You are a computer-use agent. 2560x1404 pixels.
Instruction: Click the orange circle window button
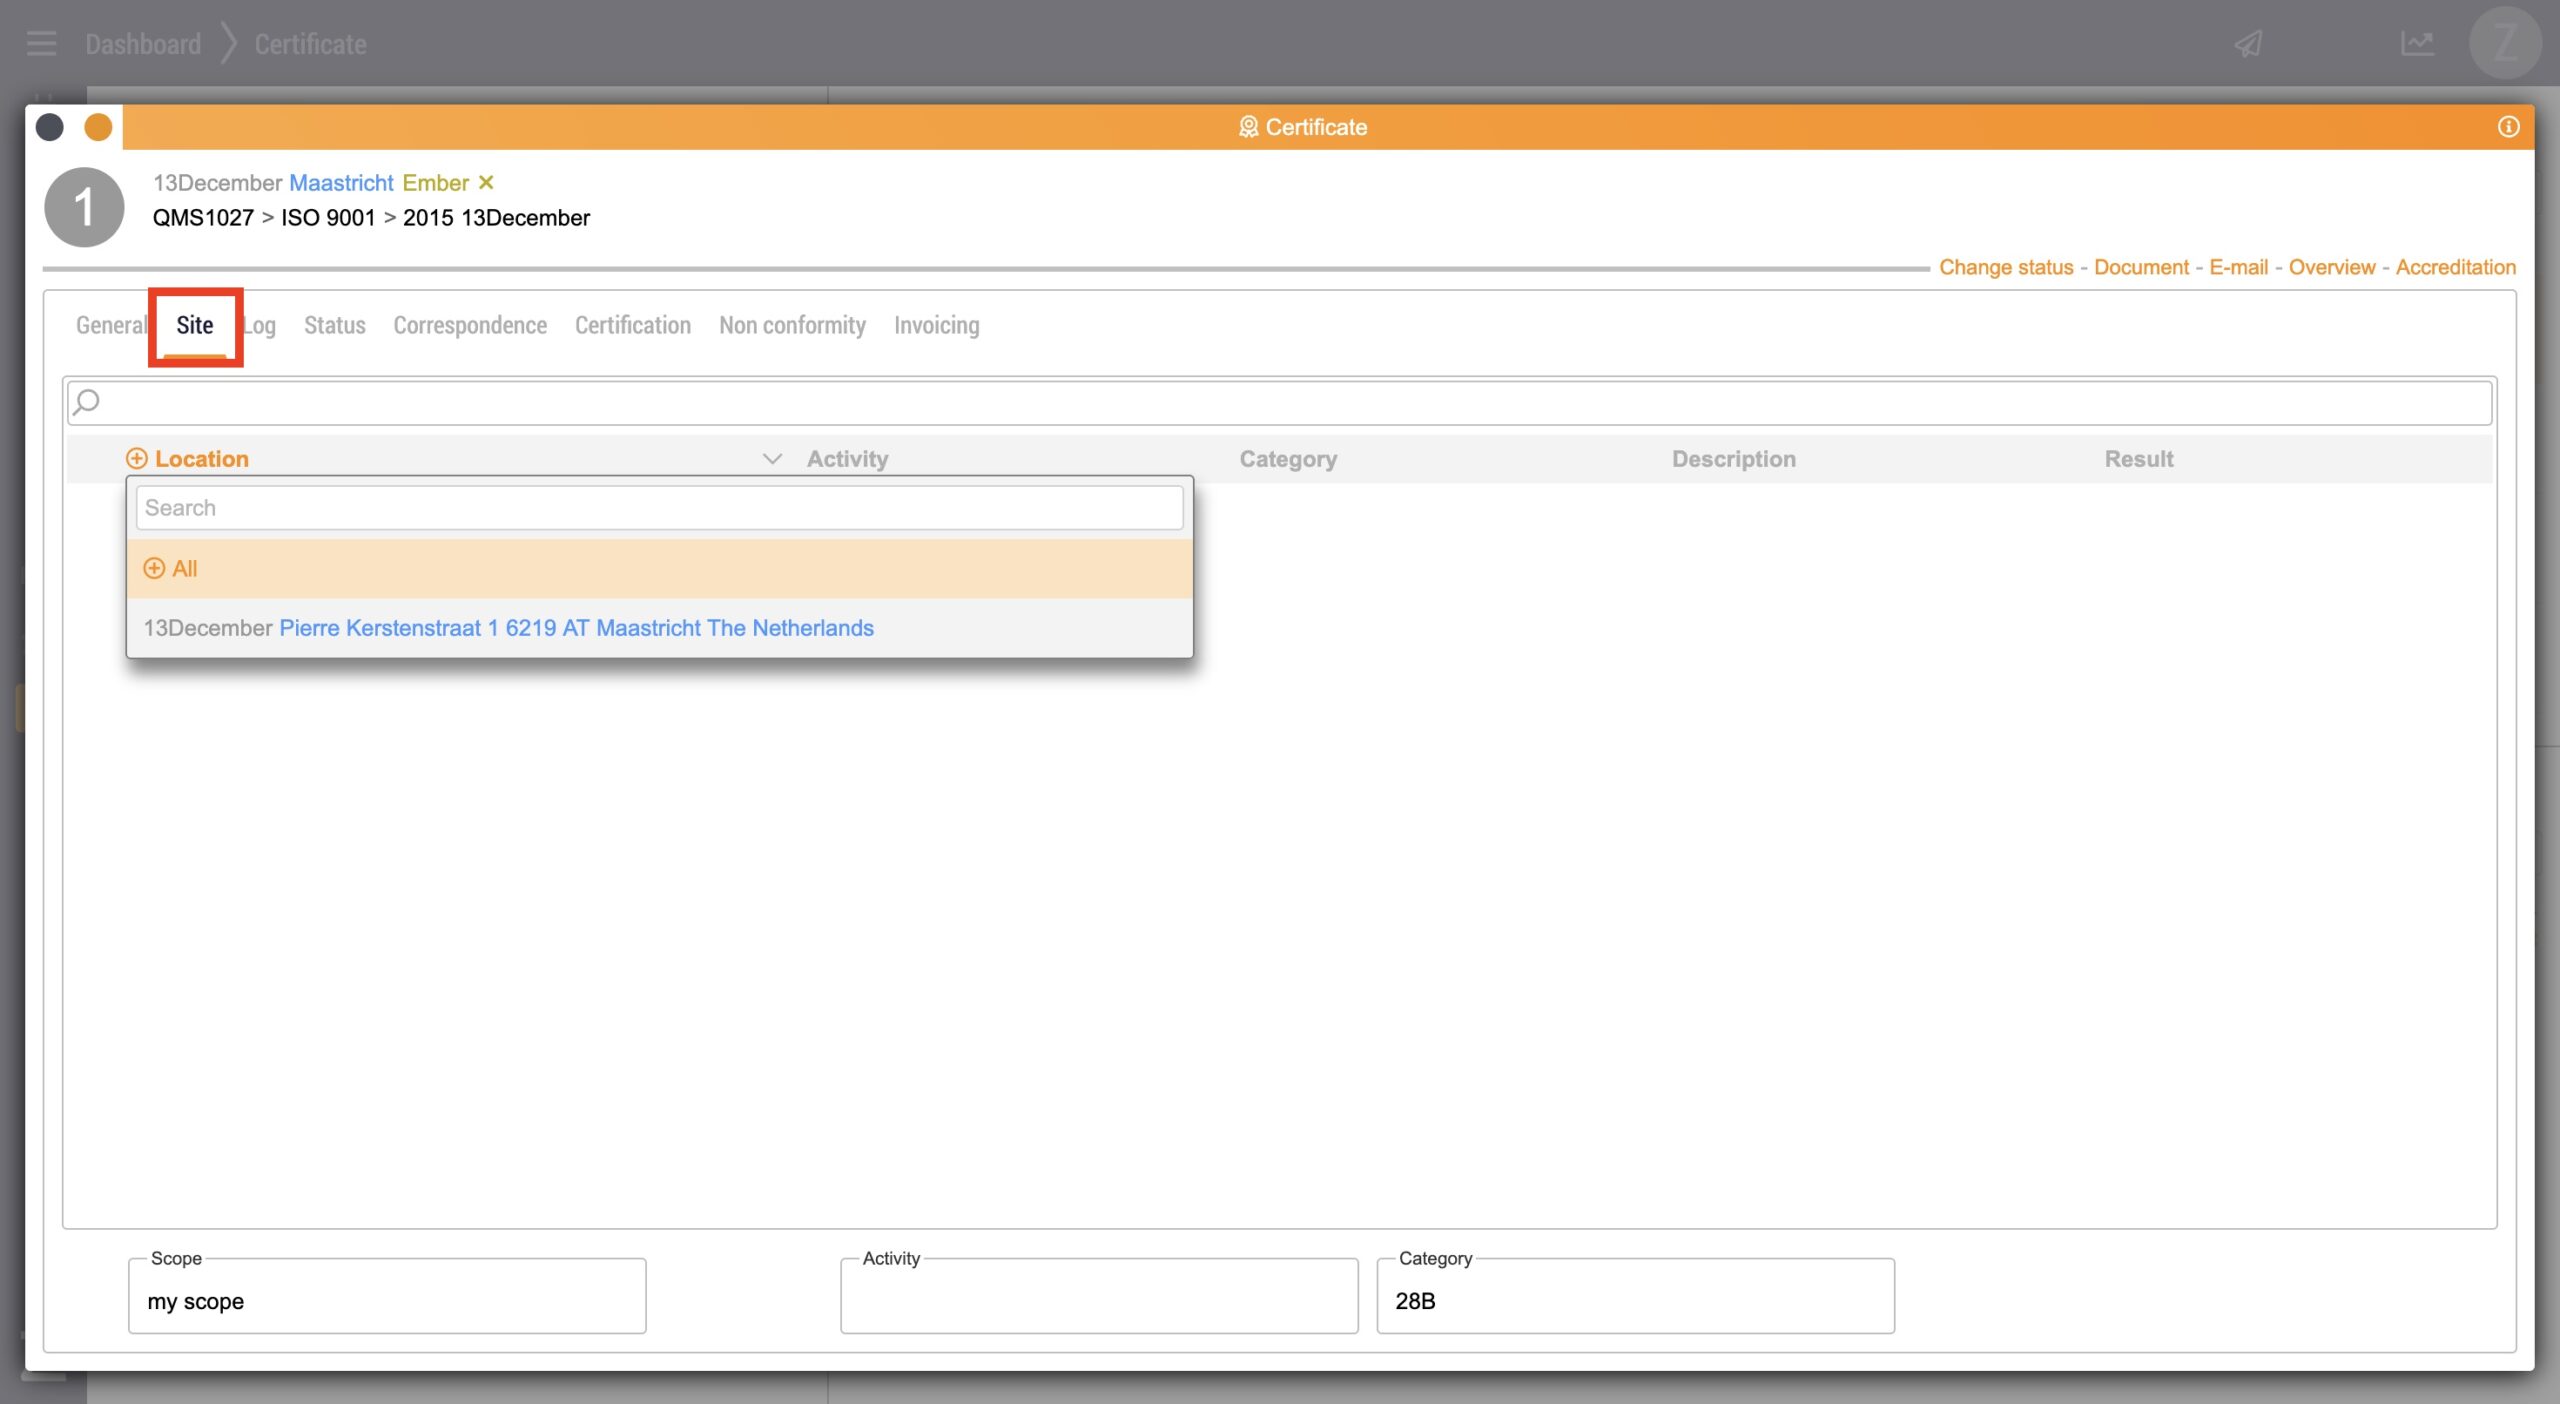[98, 127]
